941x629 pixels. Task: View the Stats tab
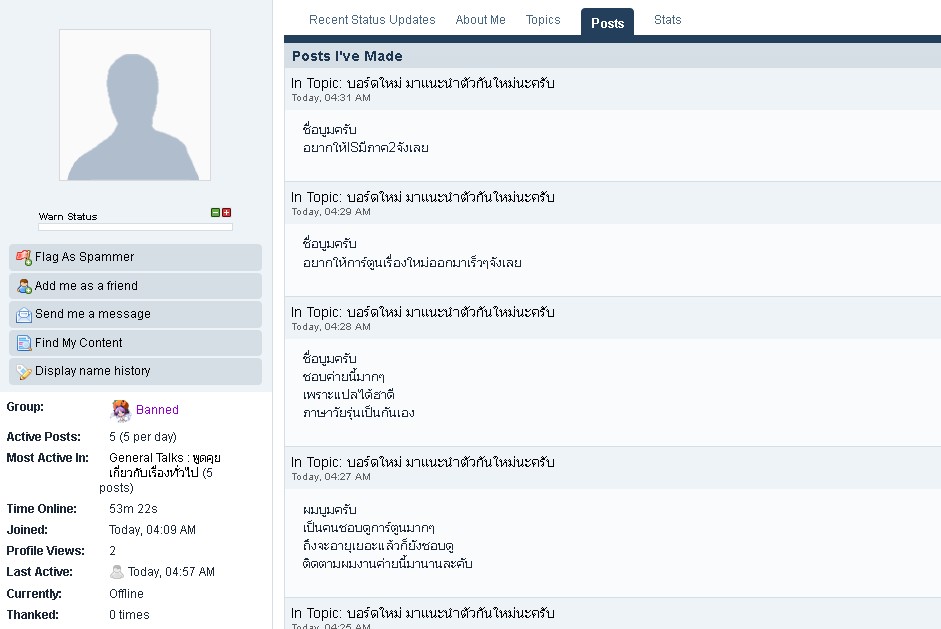667,20
